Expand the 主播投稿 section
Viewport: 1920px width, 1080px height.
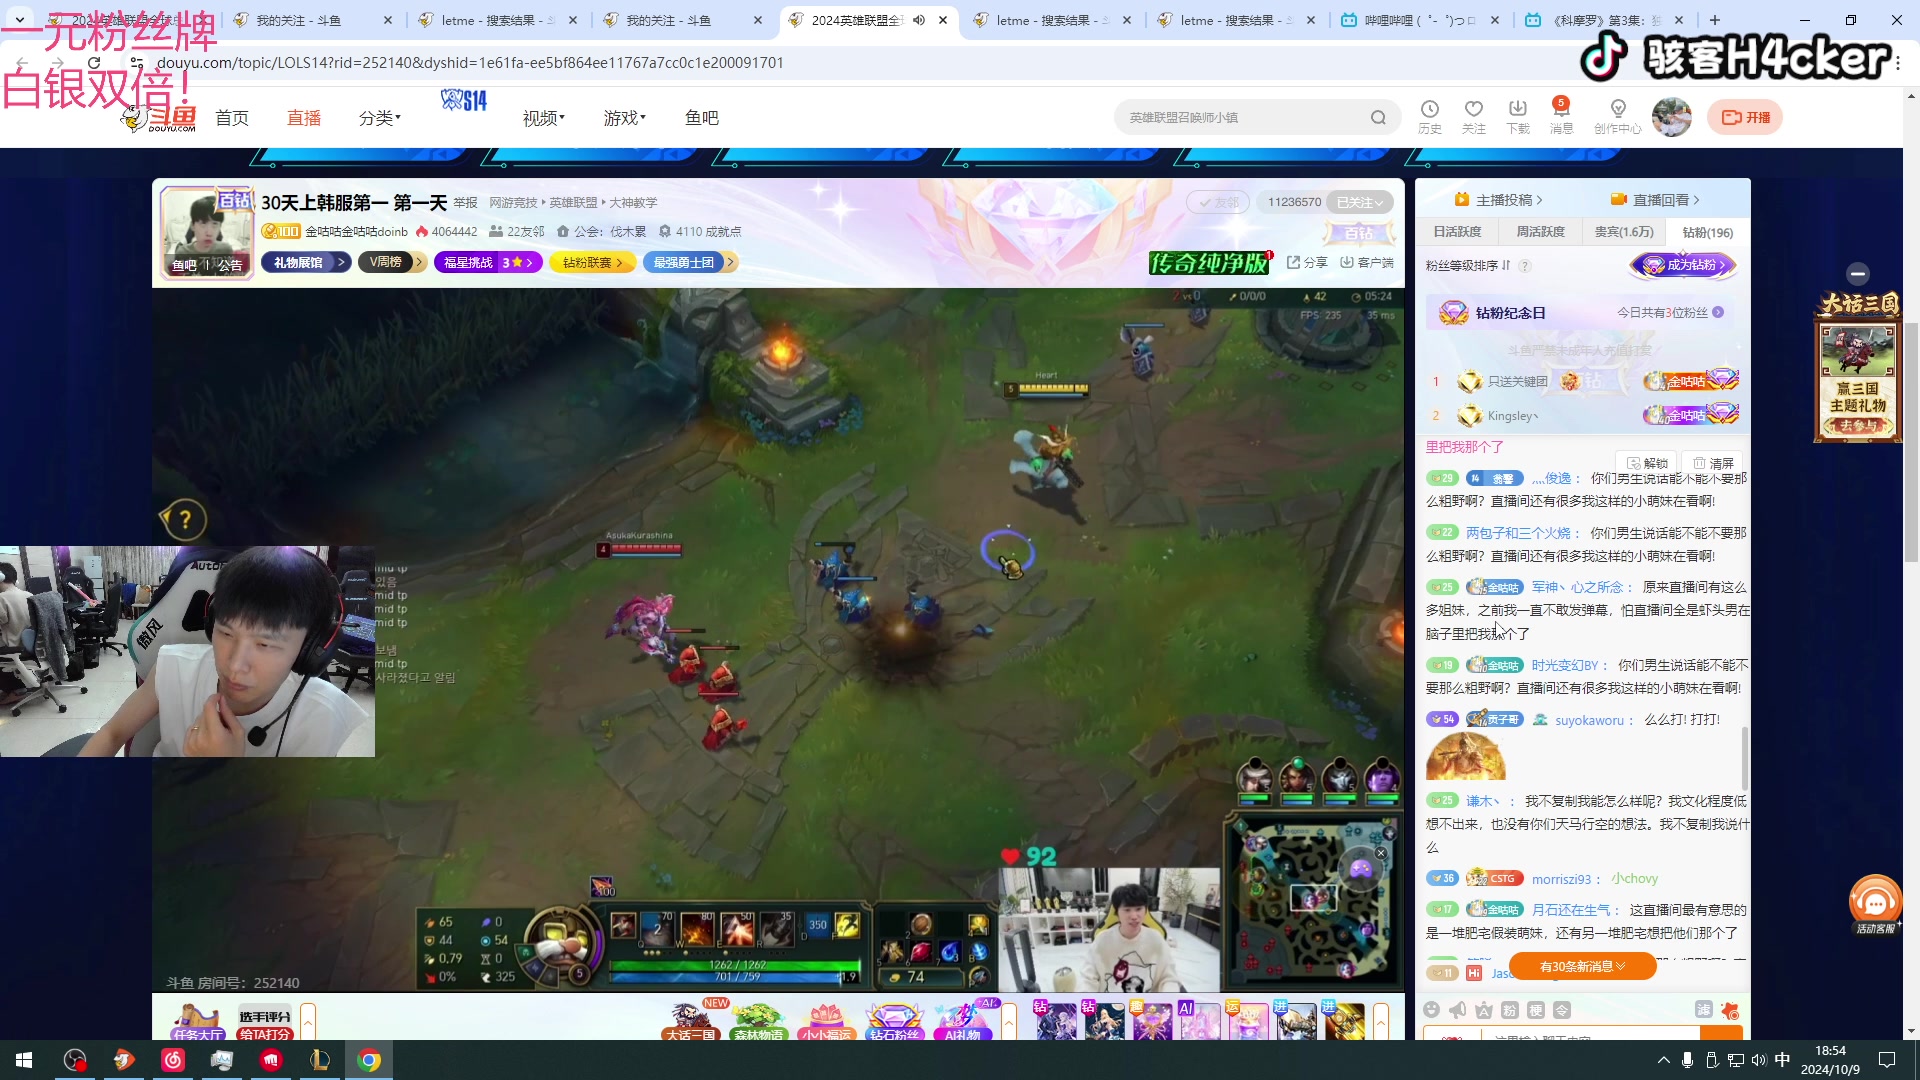(x=1499, y=200)
